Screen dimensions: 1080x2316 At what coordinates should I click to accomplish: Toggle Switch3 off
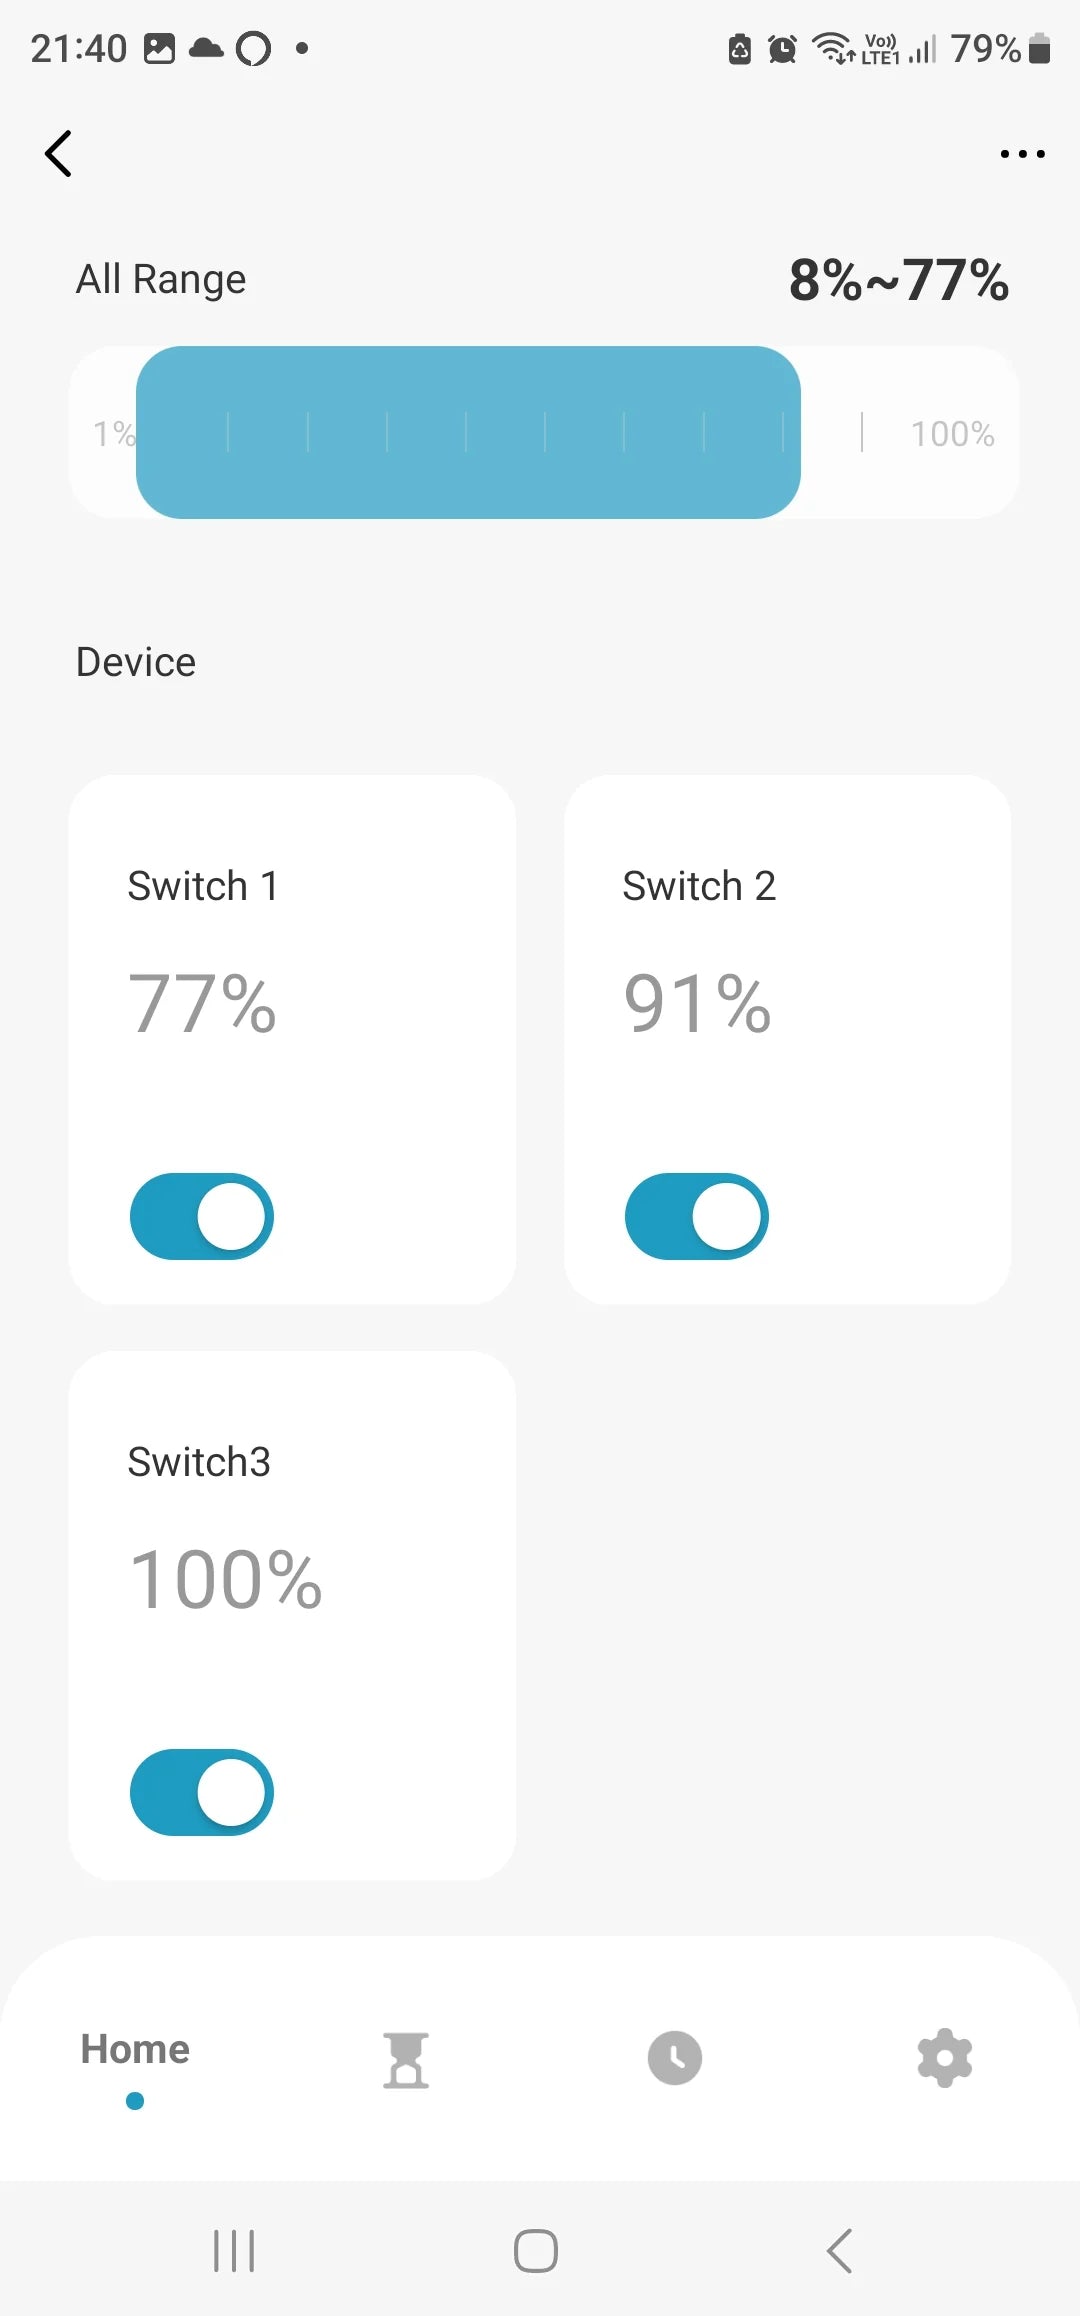202,1792
